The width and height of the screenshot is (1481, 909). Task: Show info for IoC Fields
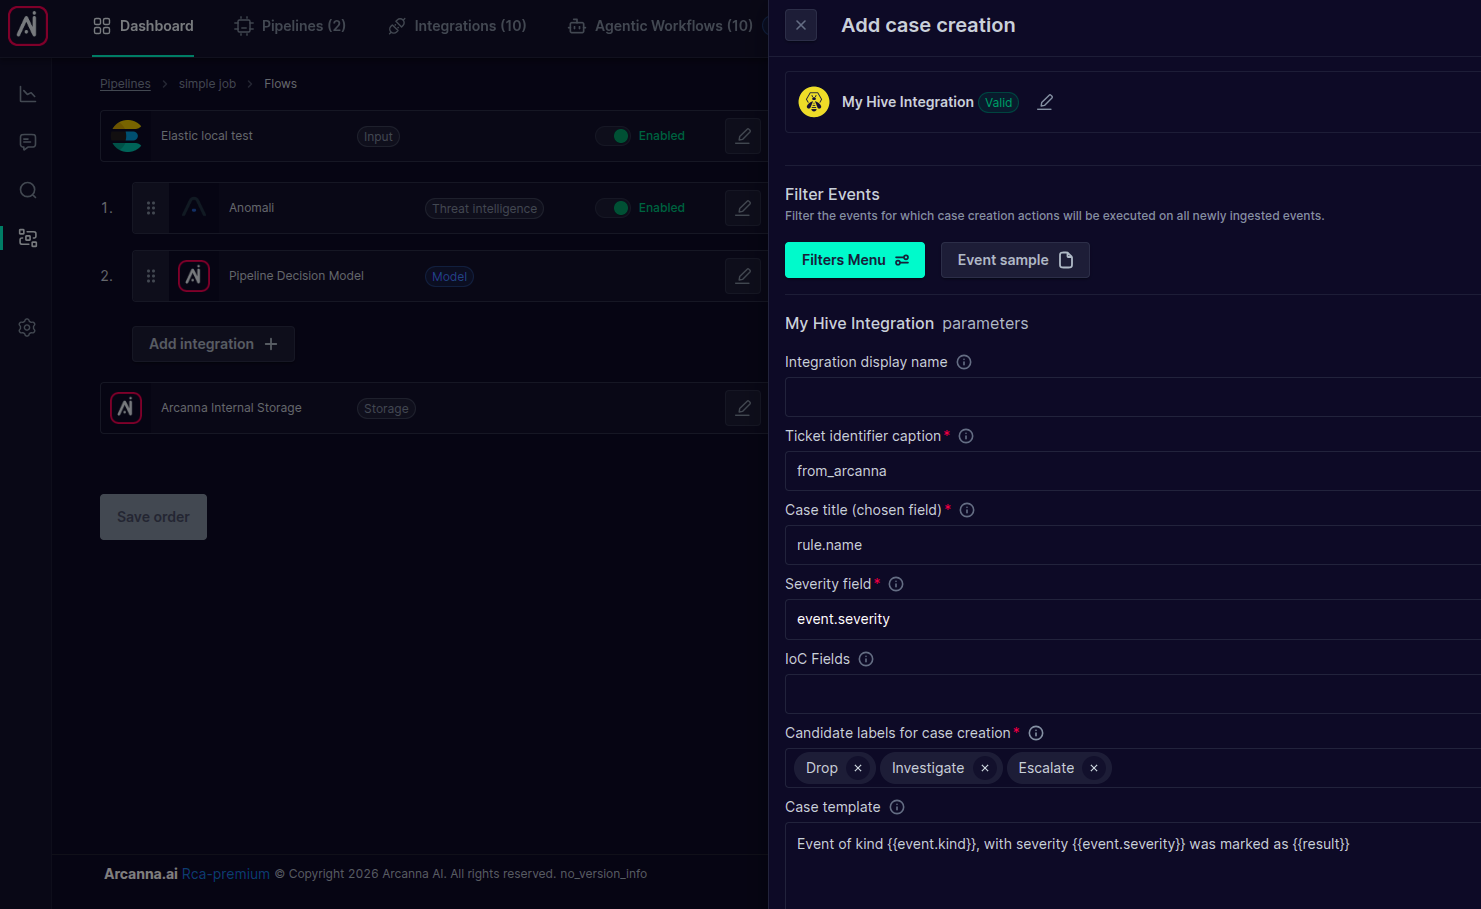point(866,659)
